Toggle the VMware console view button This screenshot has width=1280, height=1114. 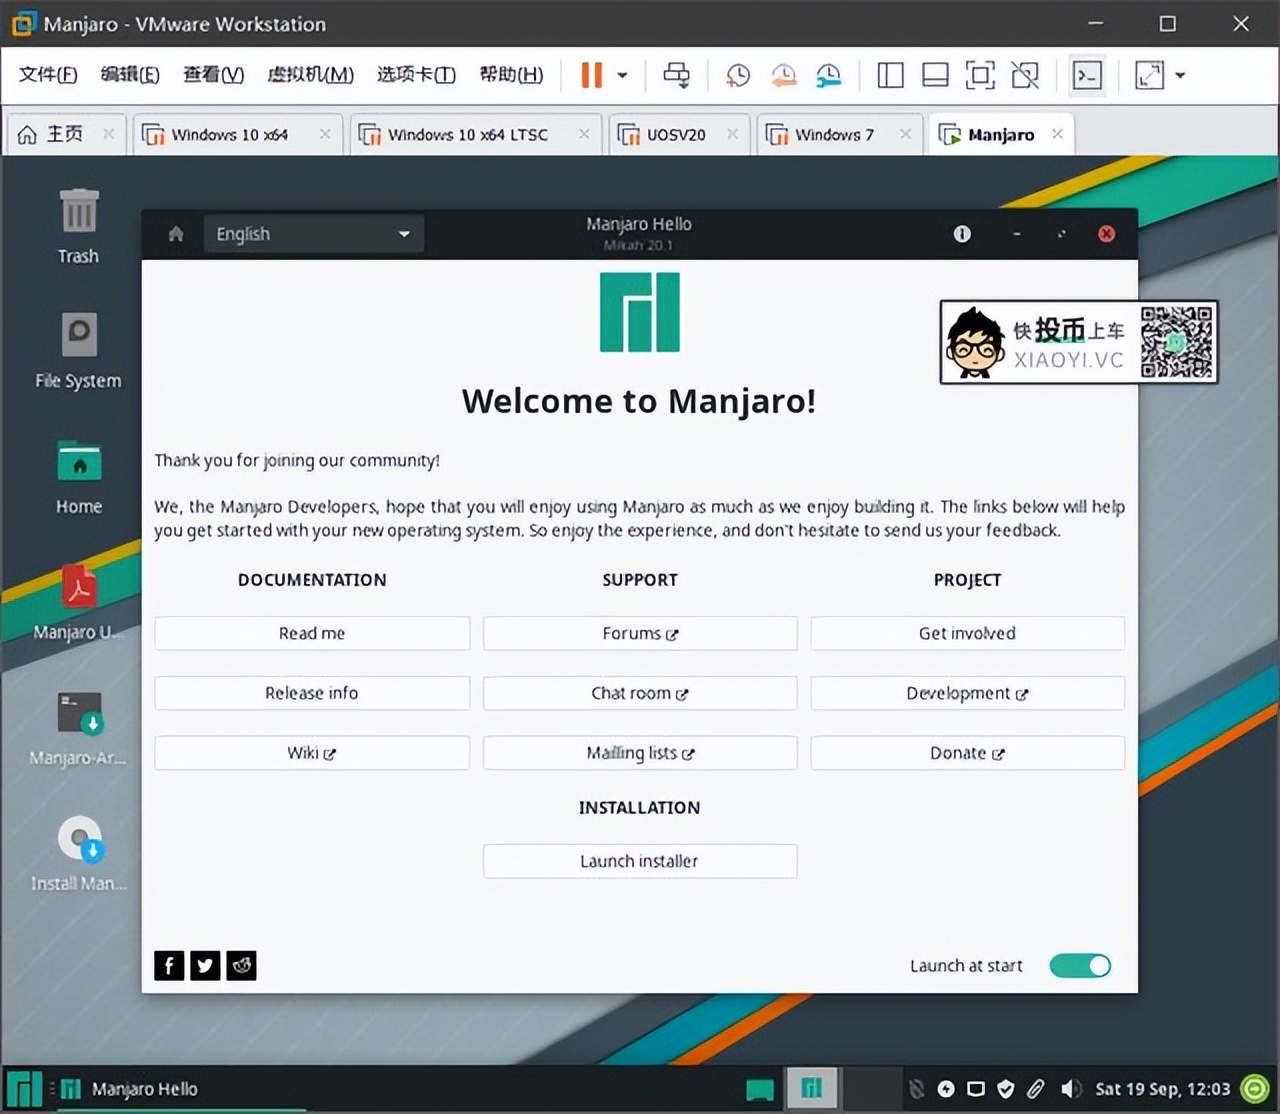point(1087,75)
